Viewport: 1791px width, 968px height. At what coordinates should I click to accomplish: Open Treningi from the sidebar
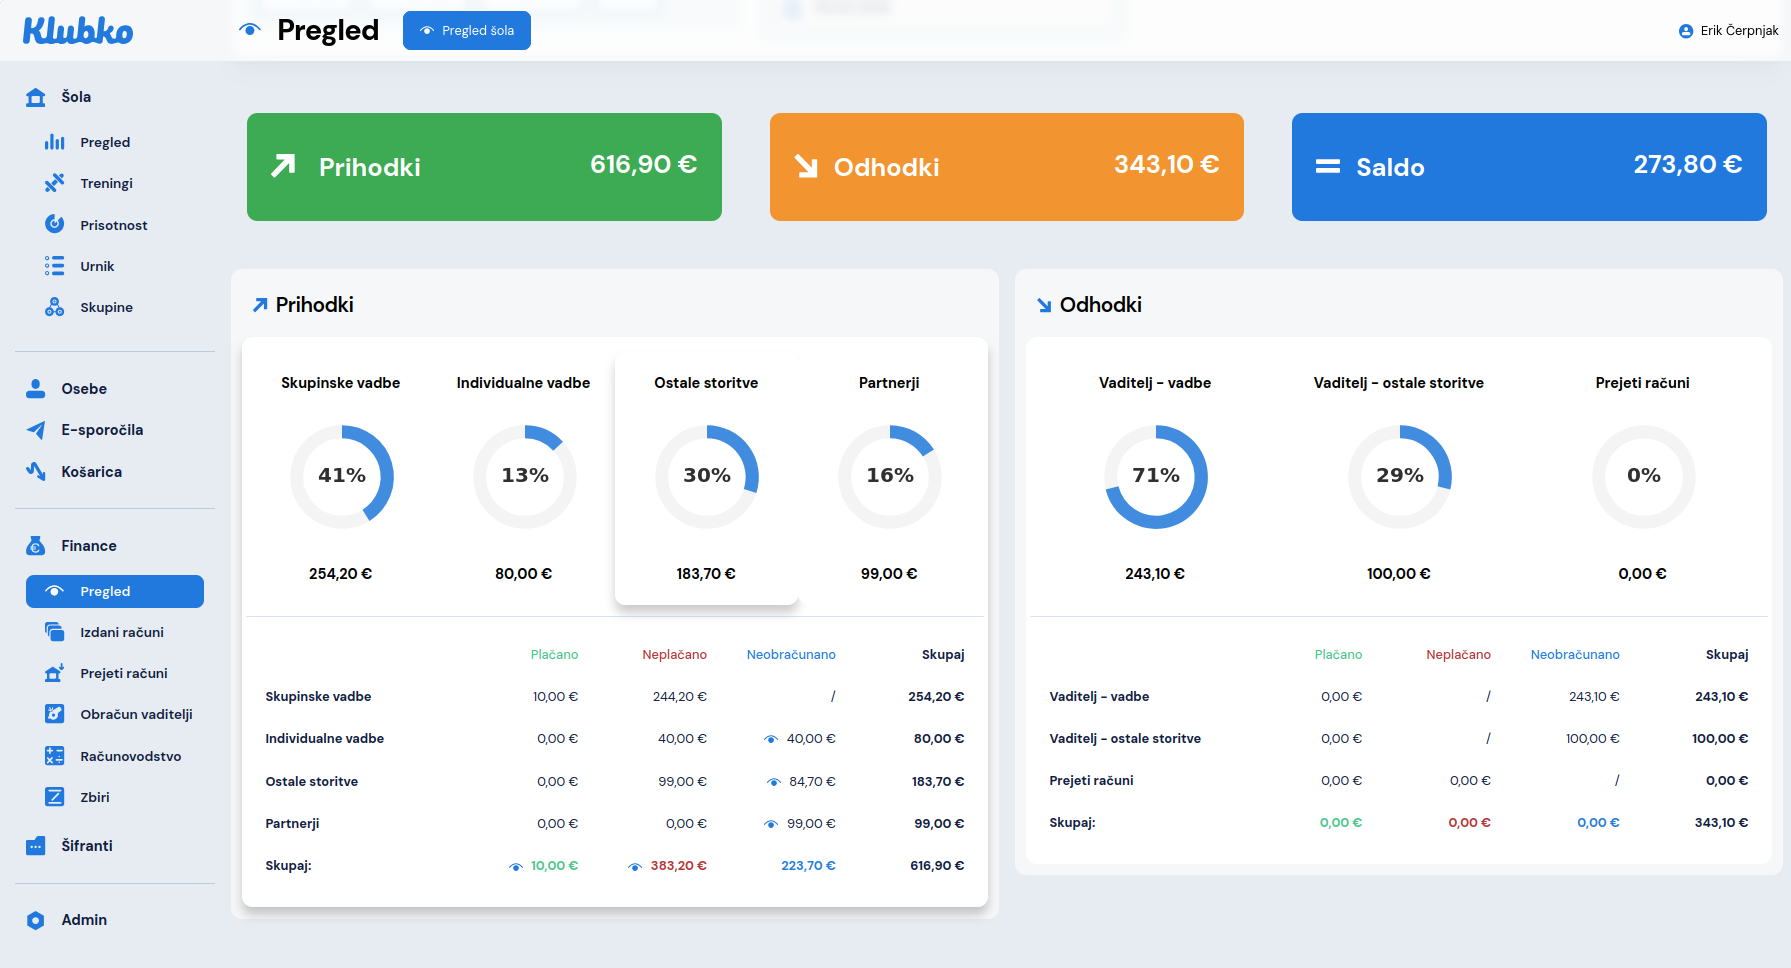point(106,183)
